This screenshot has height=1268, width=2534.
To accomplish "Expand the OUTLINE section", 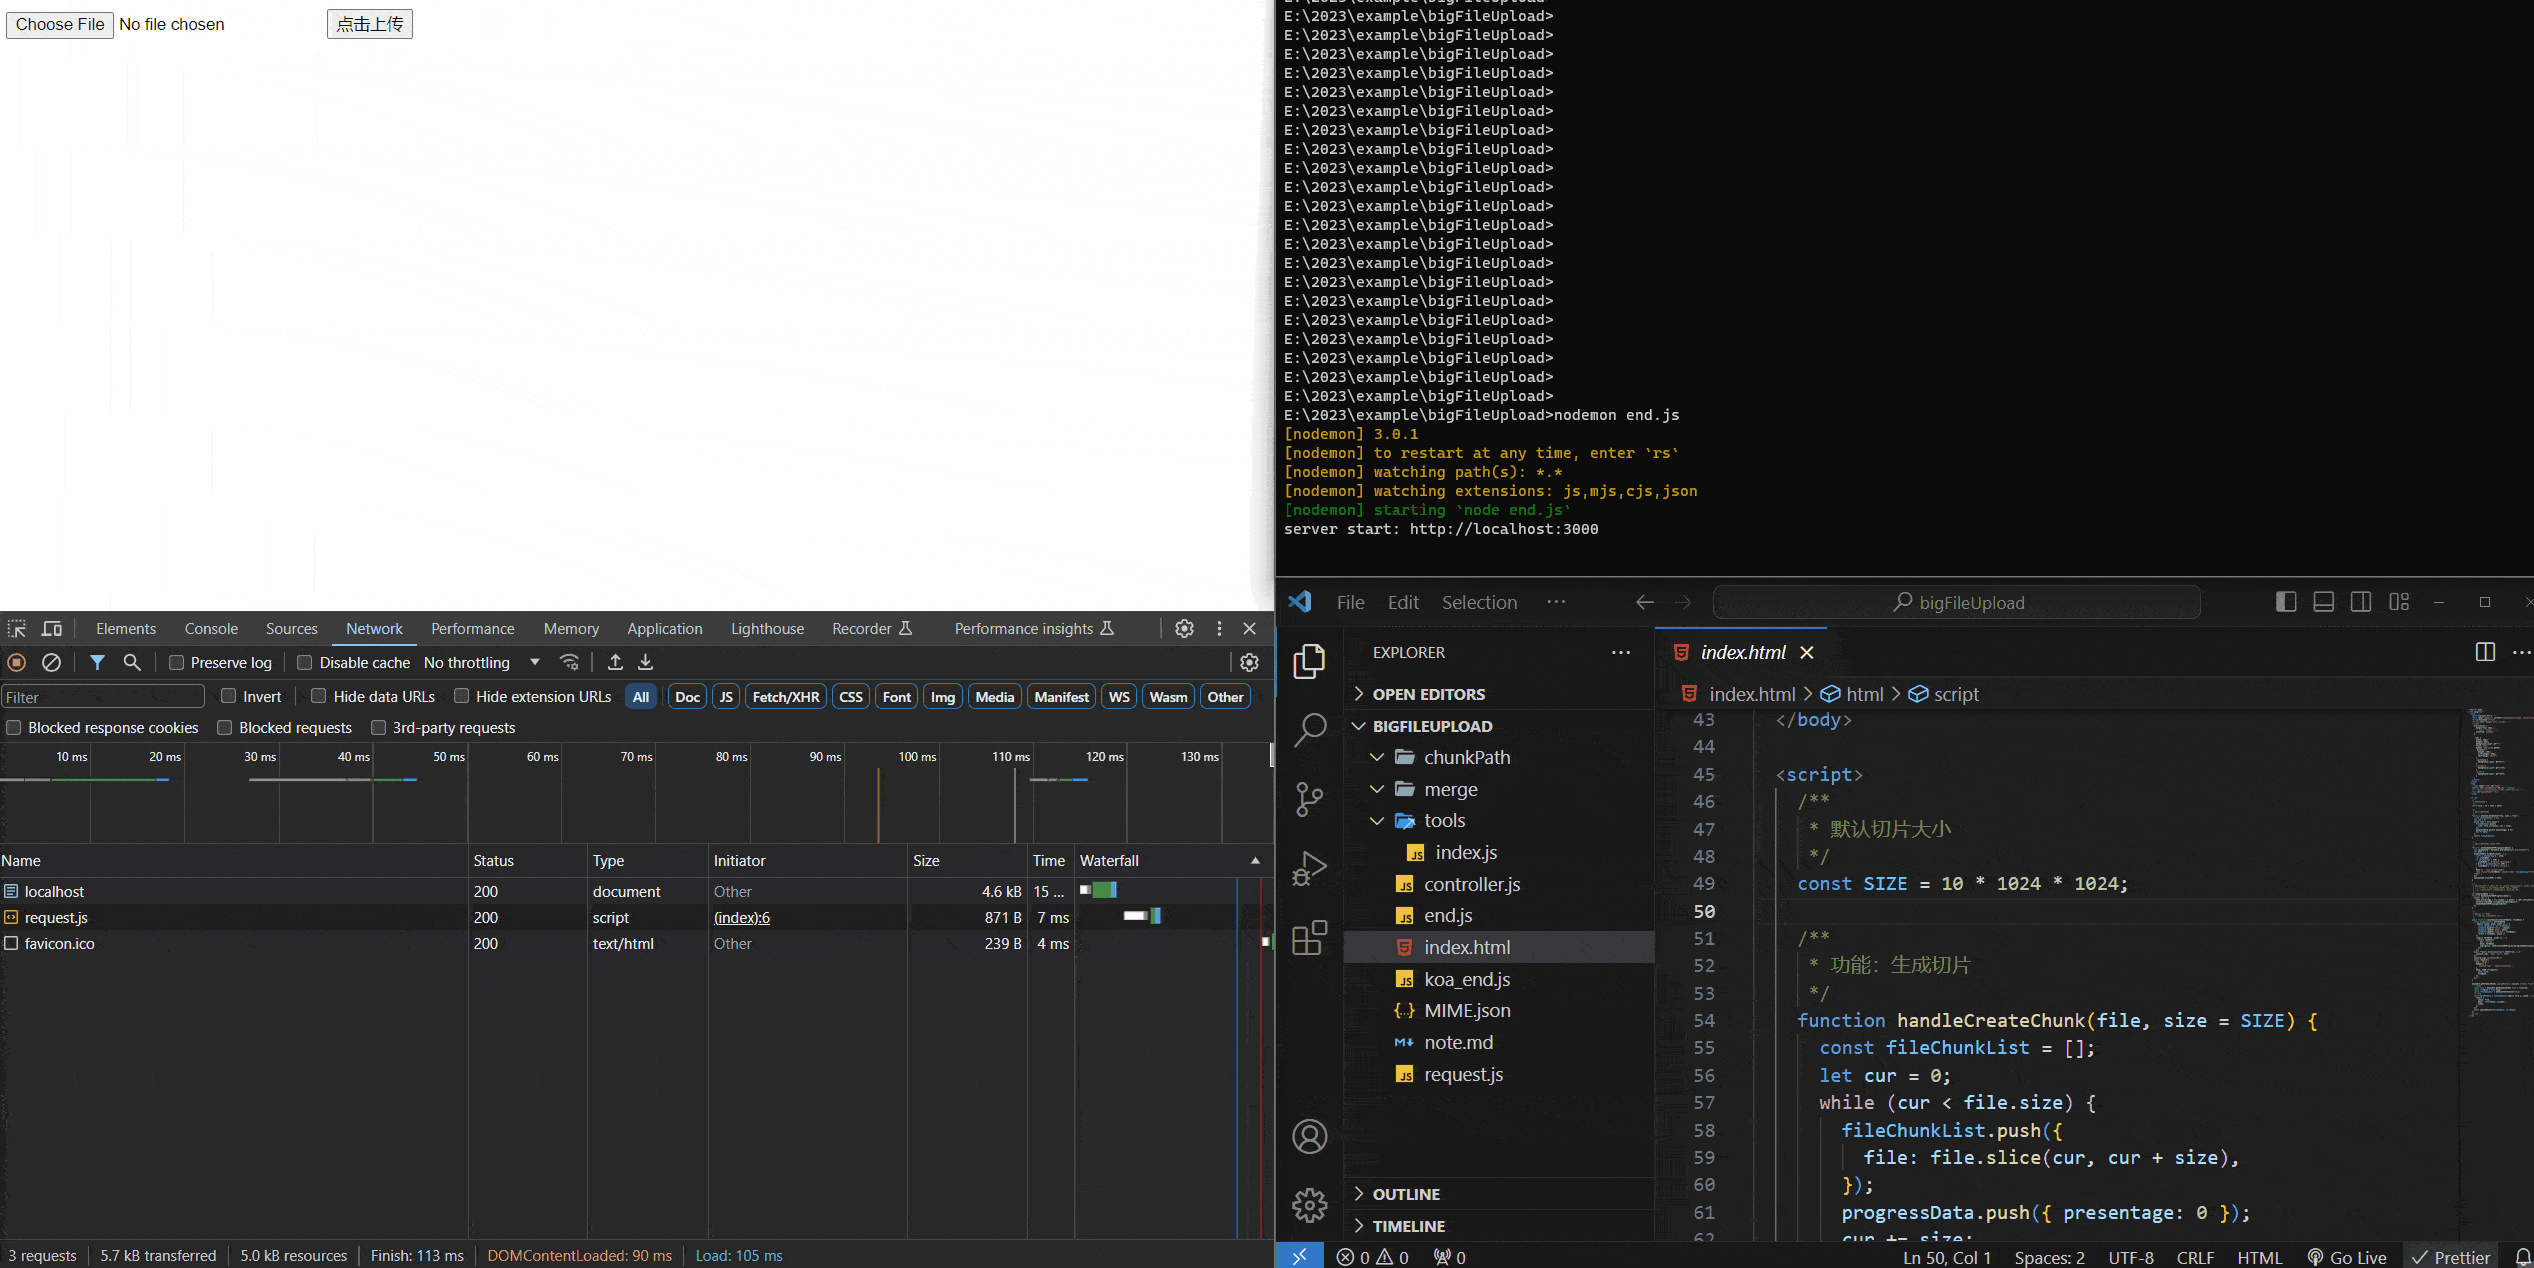I will 1405,1194.
